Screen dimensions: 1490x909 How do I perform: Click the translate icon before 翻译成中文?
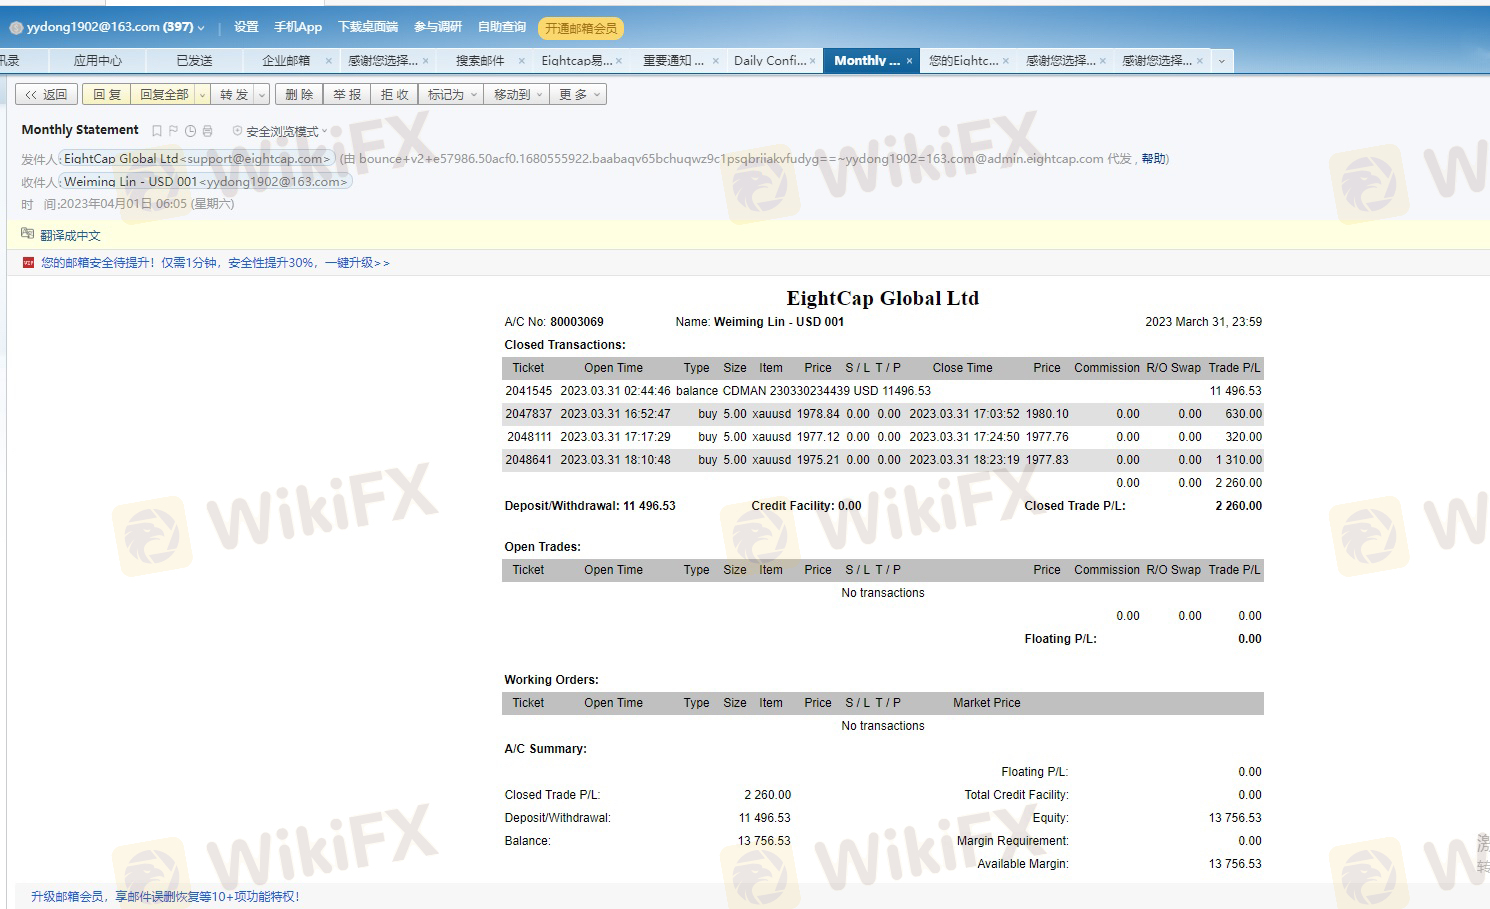pyautogui.click(x=28, y=234)
